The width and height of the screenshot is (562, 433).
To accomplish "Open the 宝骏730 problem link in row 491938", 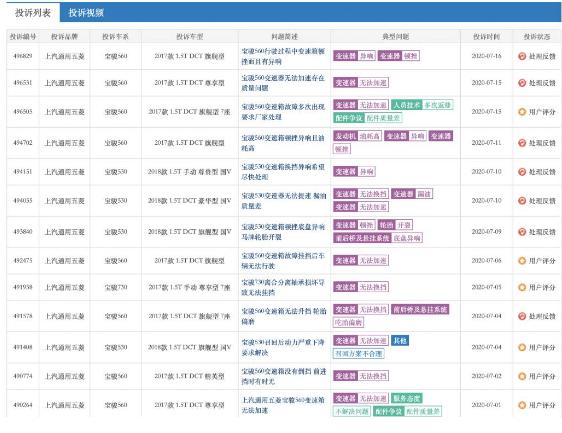I will pos(283,287).
